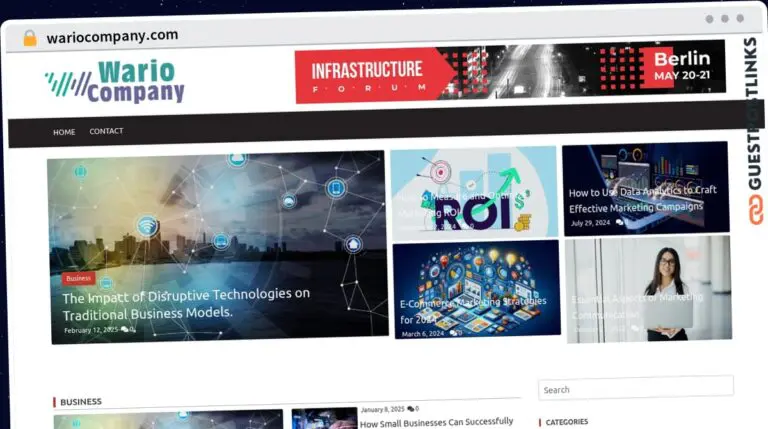The height and width of the screenshot is (429, 768).
Task: Go to the Home menu item
Action: (64, 132)
